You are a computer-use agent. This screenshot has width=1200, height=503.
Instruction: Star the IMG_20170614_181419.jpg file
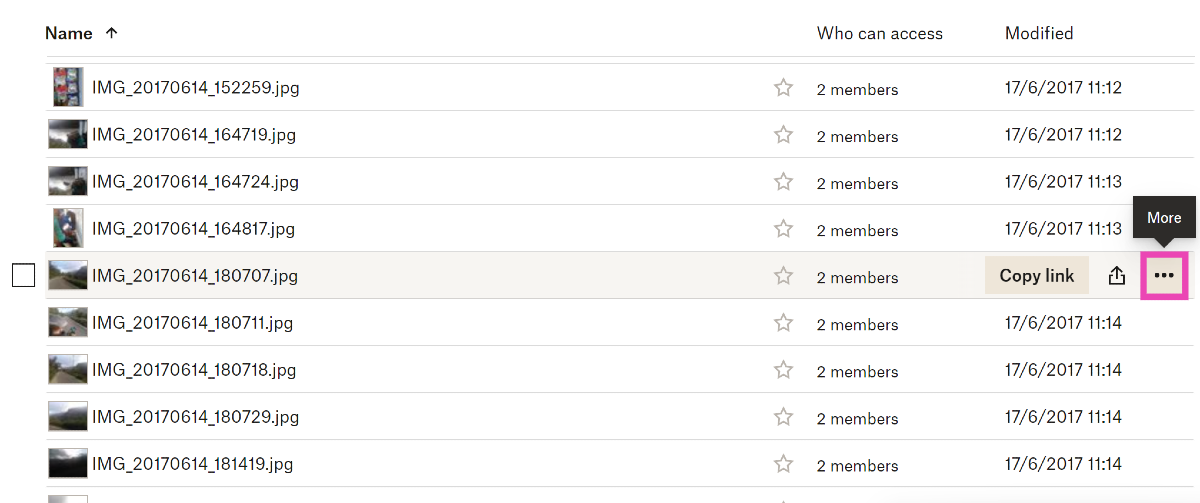coord(783,464)
